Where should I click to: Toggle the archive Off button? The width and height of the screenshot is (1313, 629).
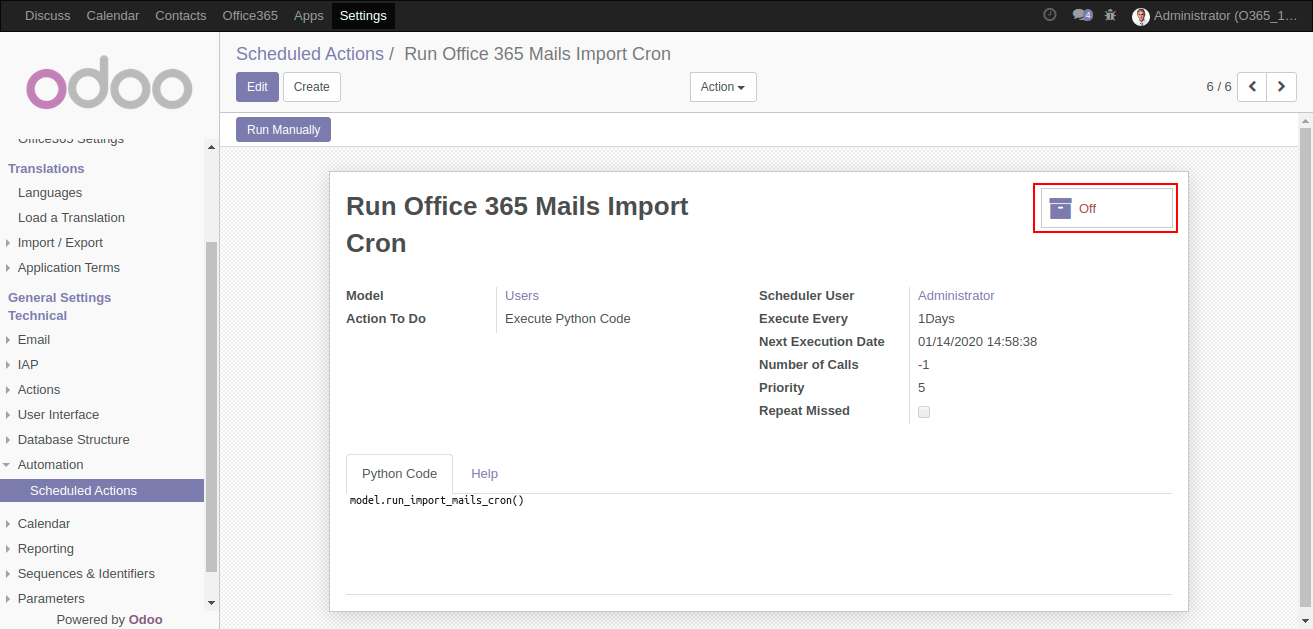click(x=1106, y=208)
